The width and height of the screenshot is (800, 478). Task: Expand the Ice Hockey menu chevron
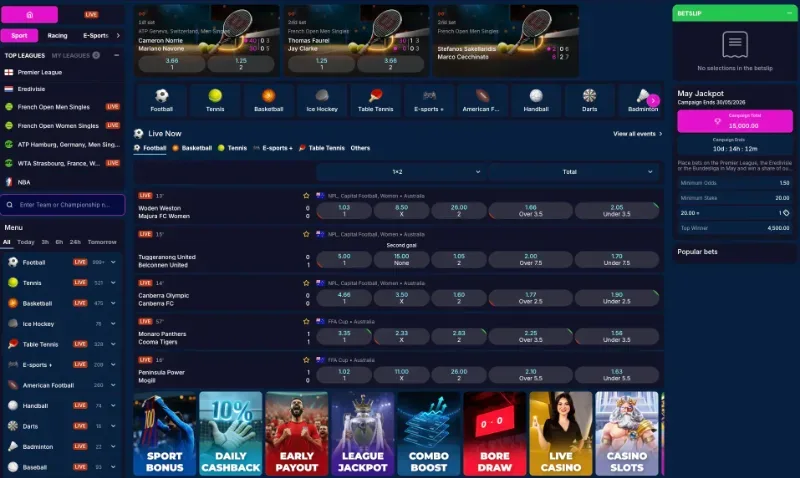pyautogui.click(x=113, y=323)
